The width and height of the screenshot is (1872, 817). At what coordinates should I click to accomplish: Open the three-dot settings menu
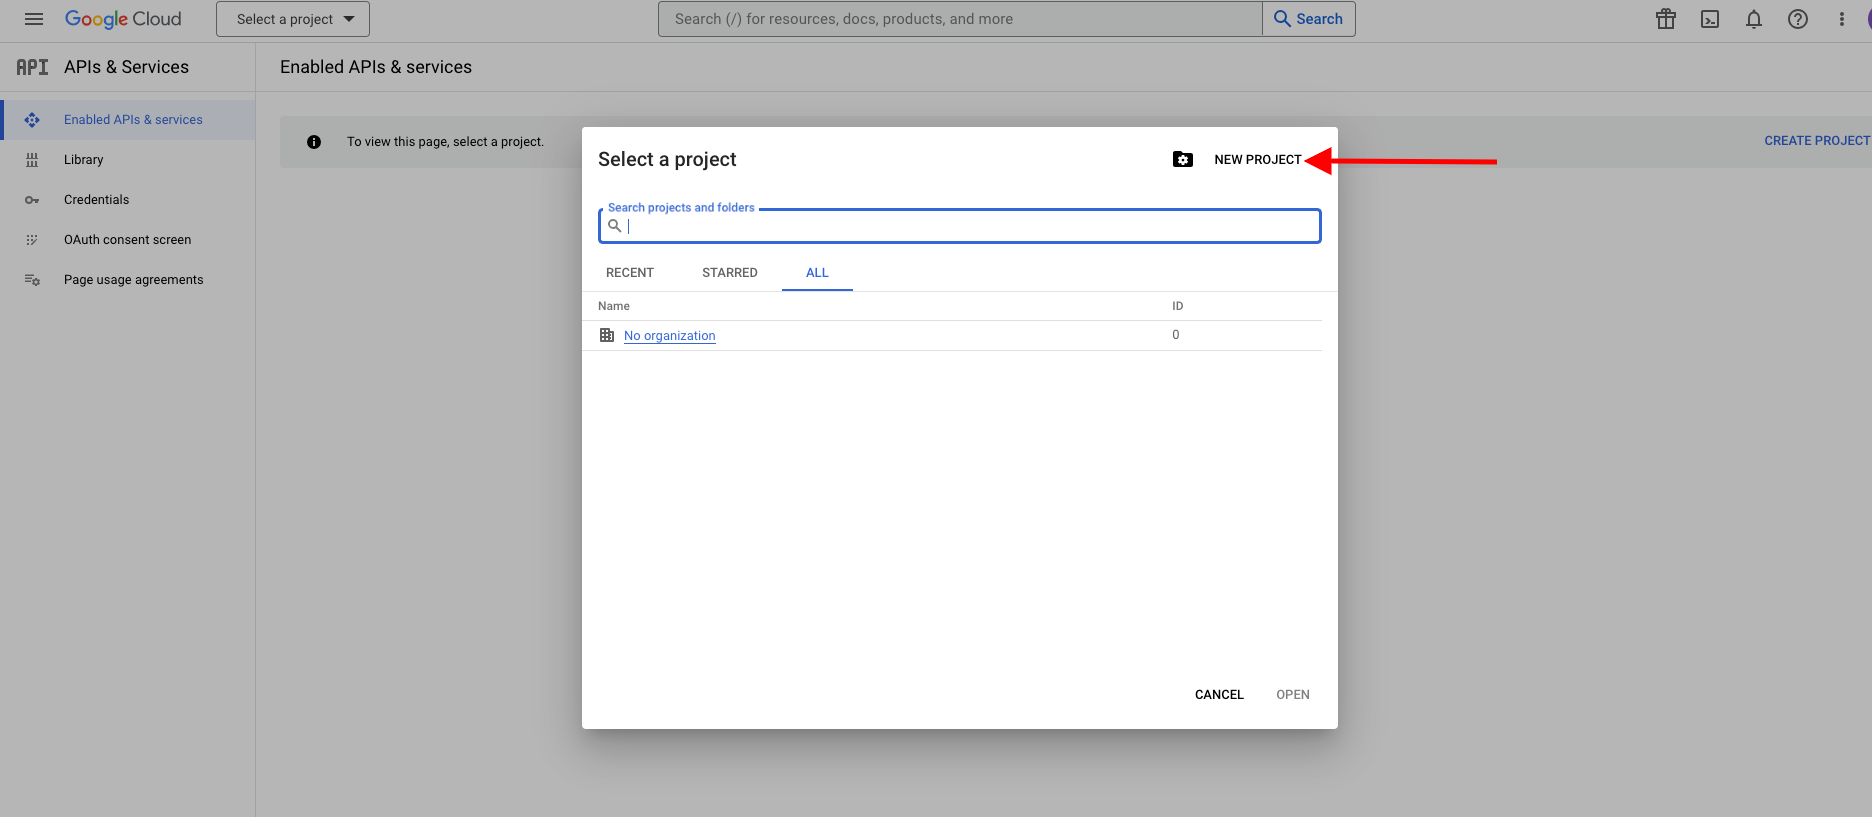1842,19
